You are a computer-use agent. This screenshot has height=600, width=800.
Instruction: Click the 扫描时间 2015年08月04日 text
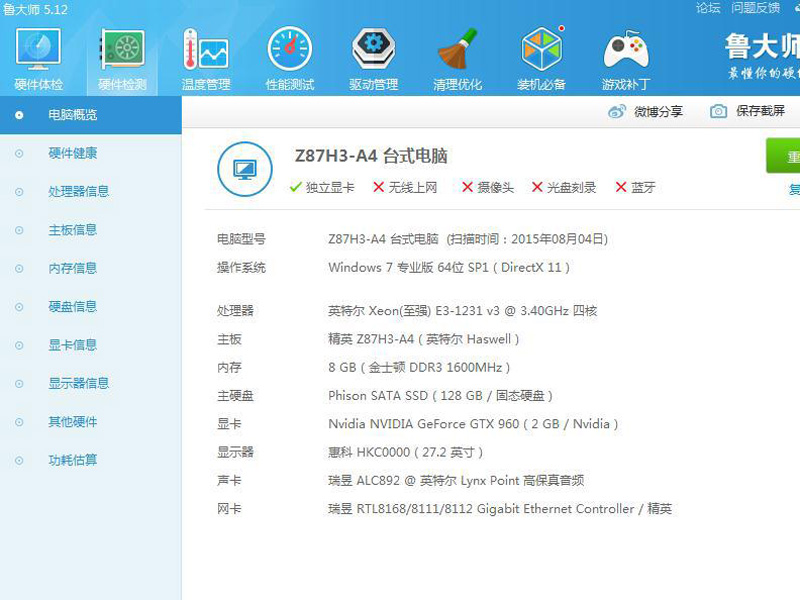(527, 239)
